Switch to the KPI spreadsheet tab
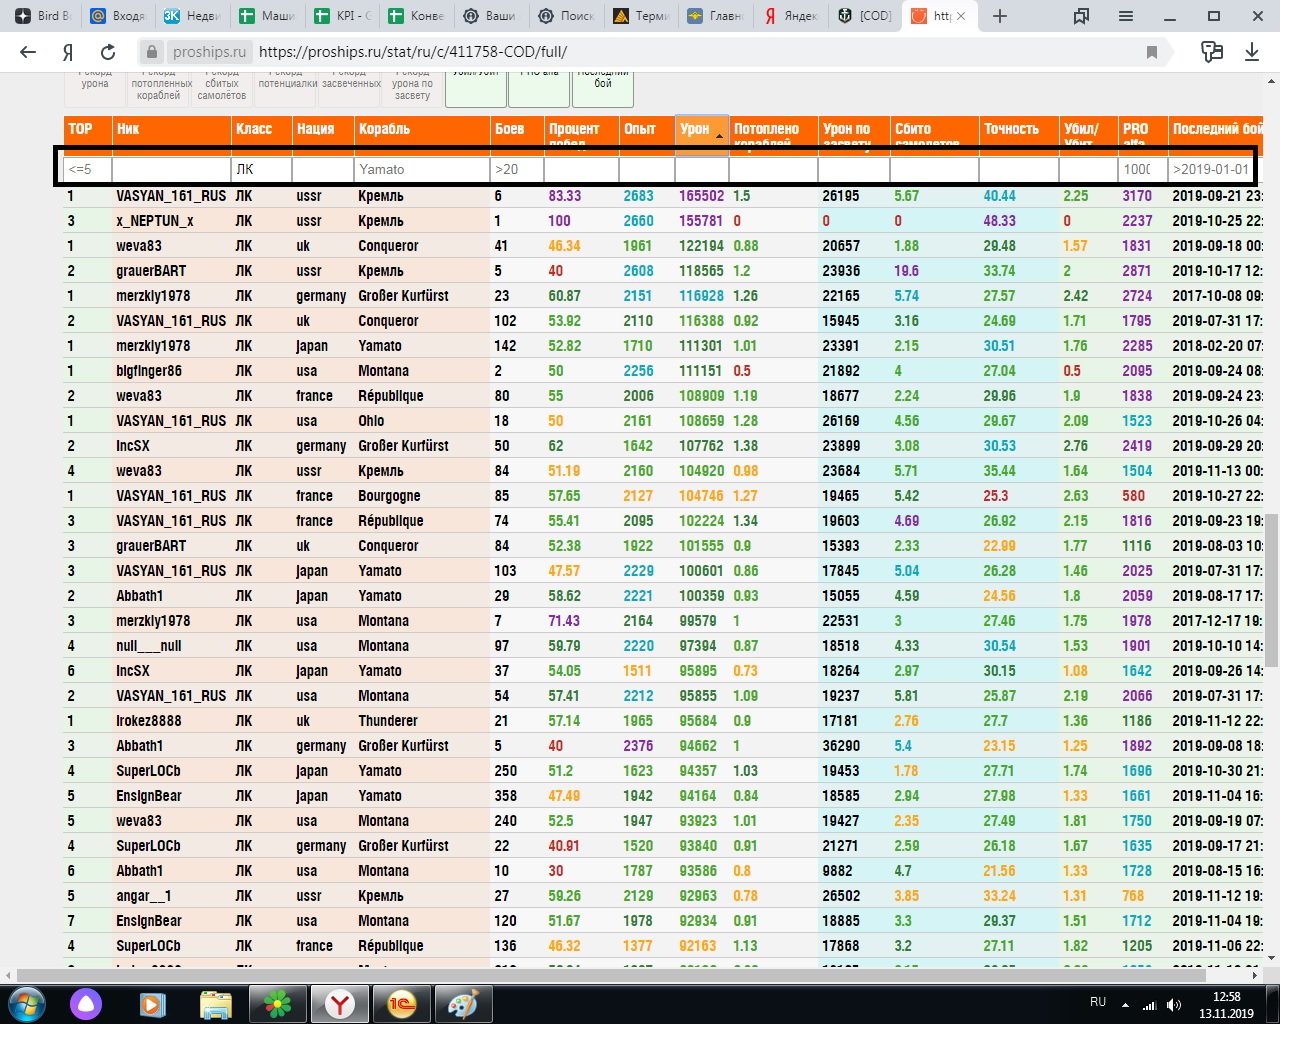 point(342,16)
